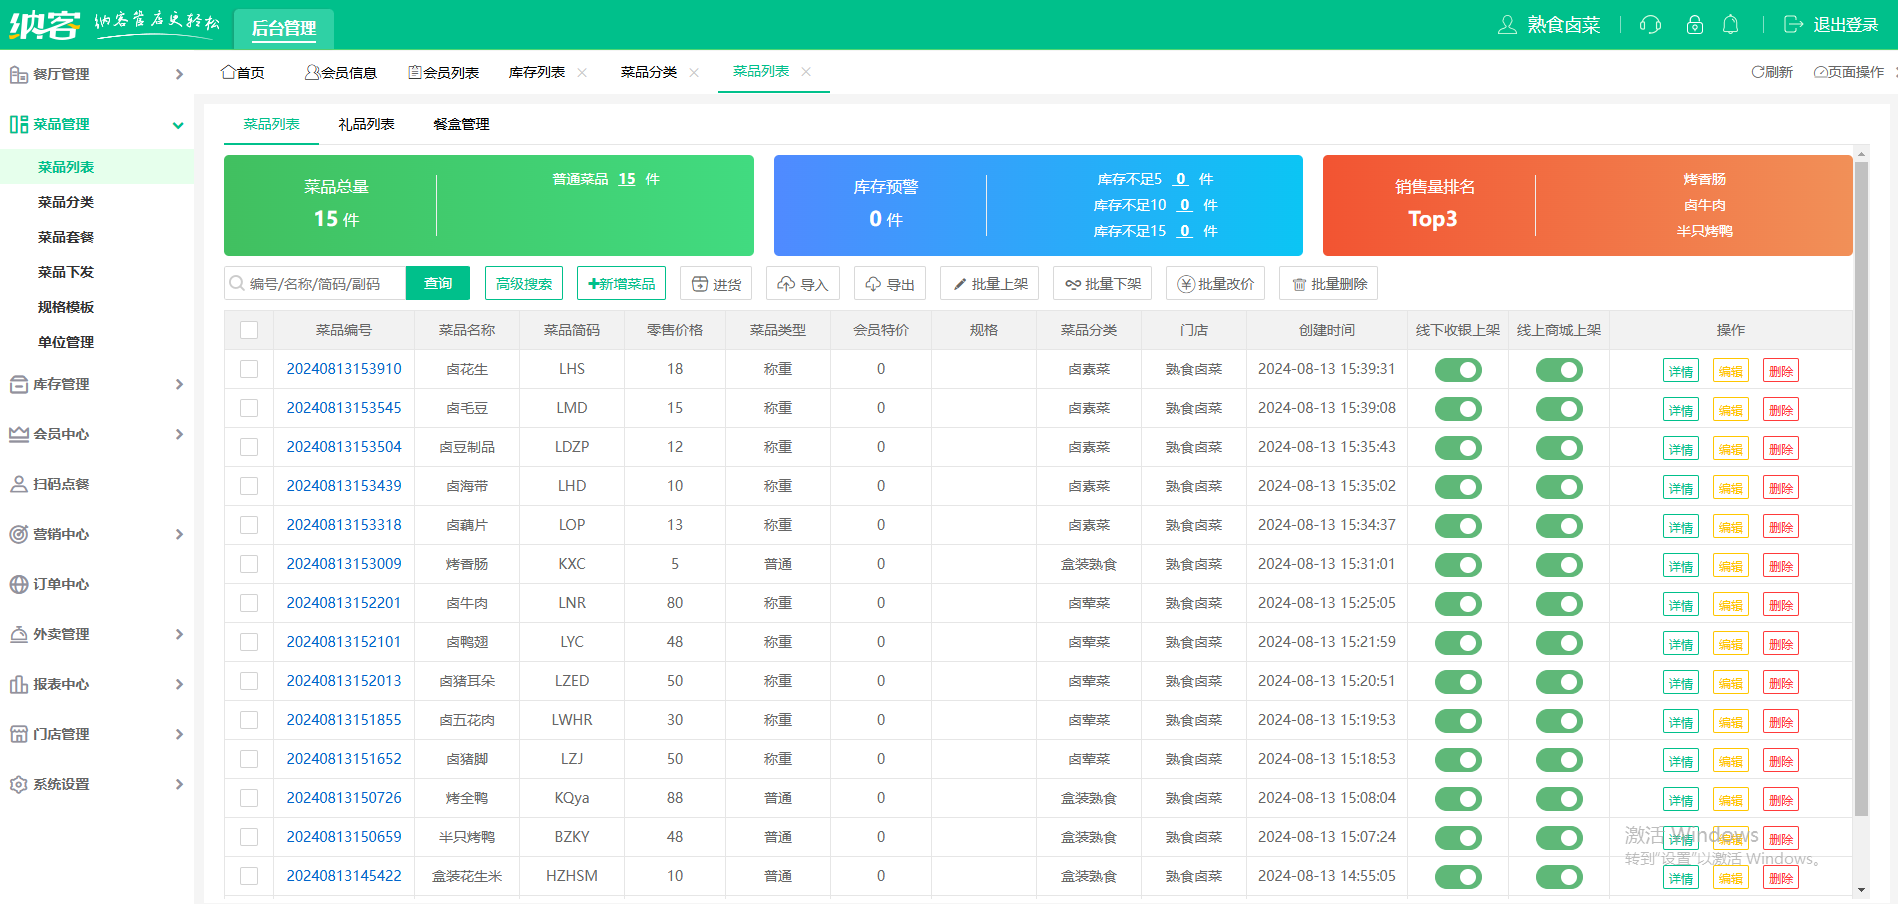Expand 会员中心 chevron
The width and height of the screenshot is (1898, 904).
tap(179, 434)
